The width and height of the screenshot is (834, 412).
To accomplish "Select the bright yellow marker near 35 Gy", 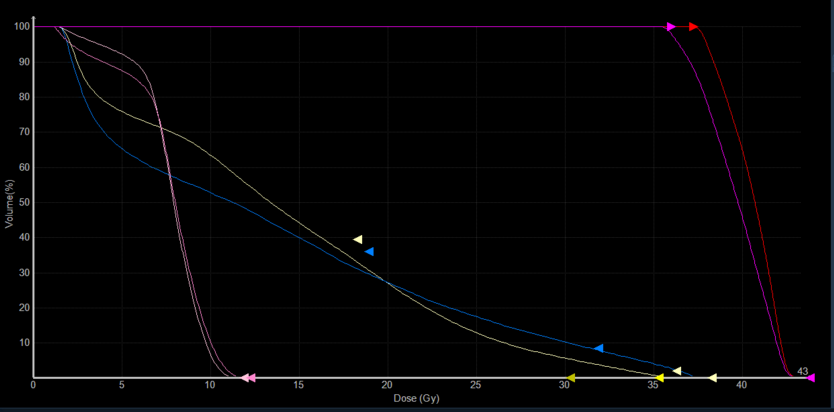I will pyautogui.click(x=659, y=378).
